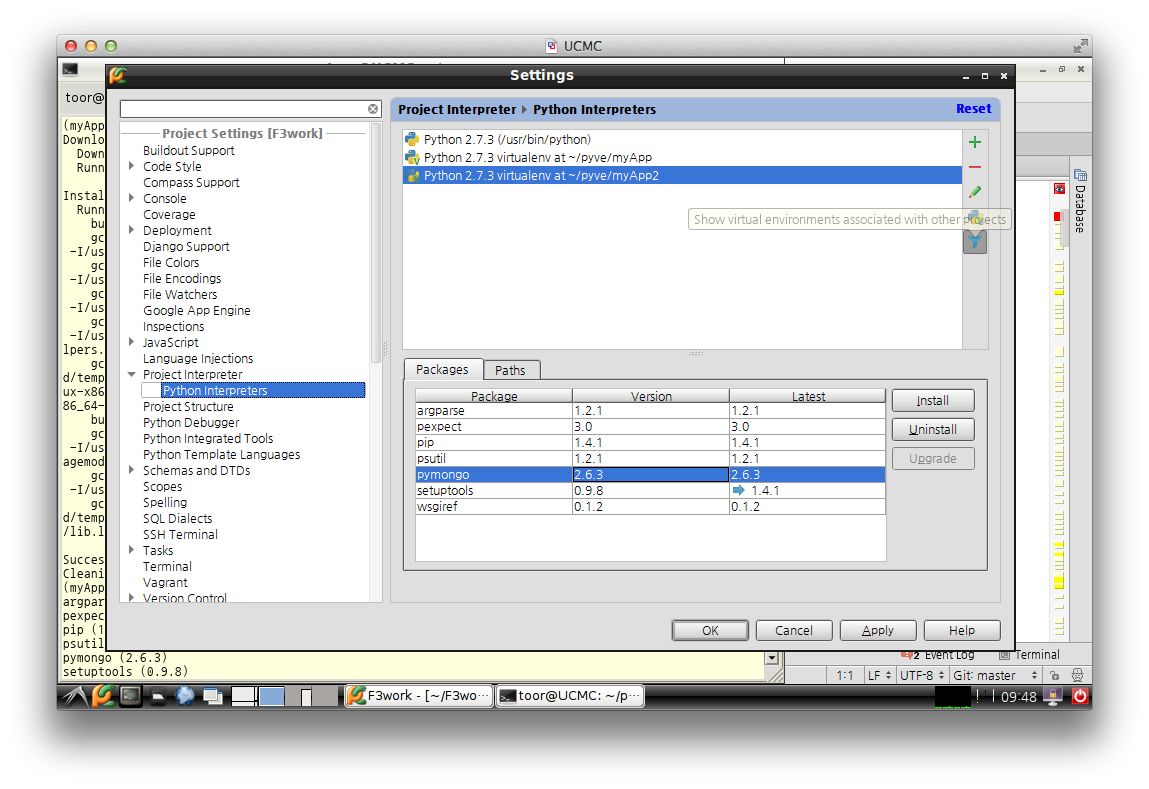Select the Packages tab
1149x789 pixels.
pyautogui.click(x=442, y=369)
